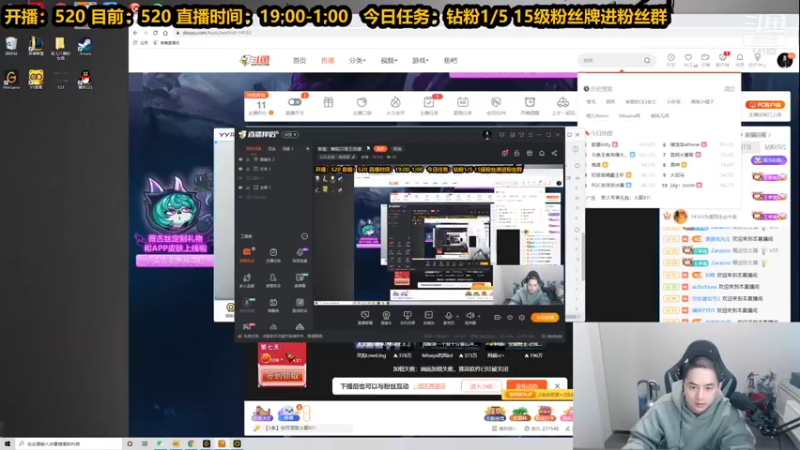Open the 主播任务 checklist icon
The width and height of the screenshot is (800, 450).
click(429, 103)
